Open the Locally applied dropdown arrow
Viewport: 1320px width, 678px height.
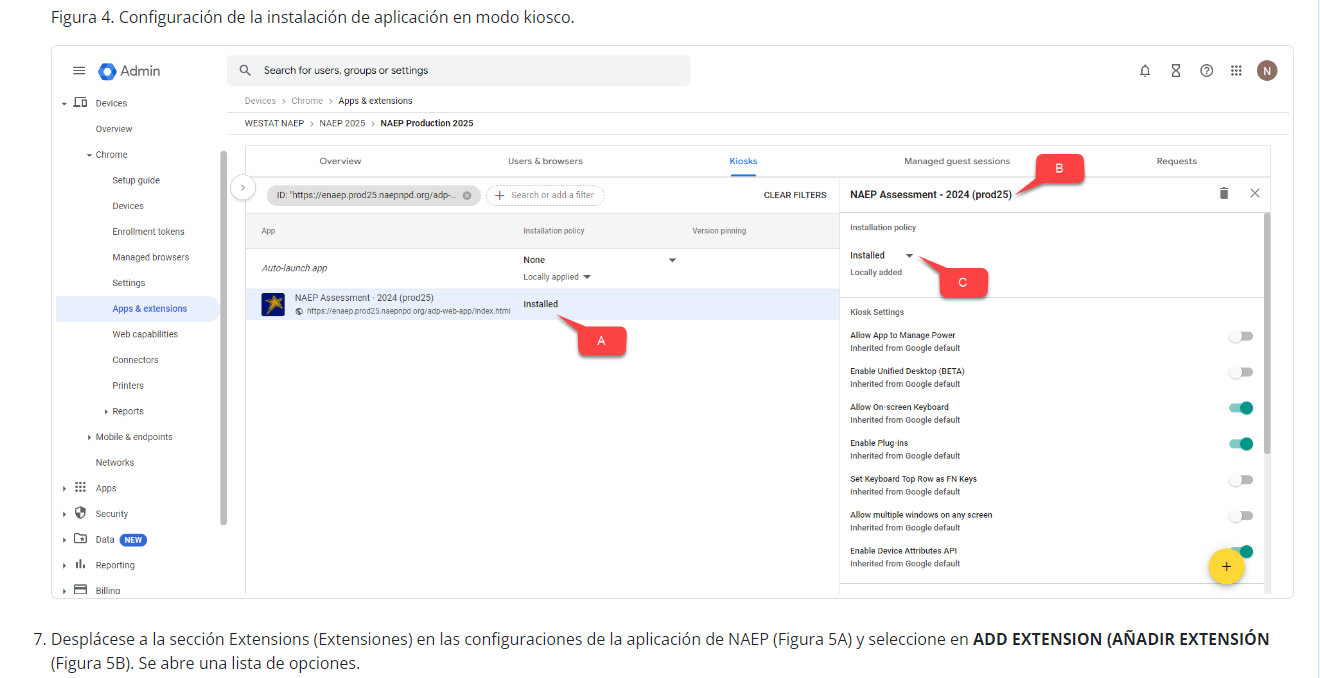pos(587,277)
